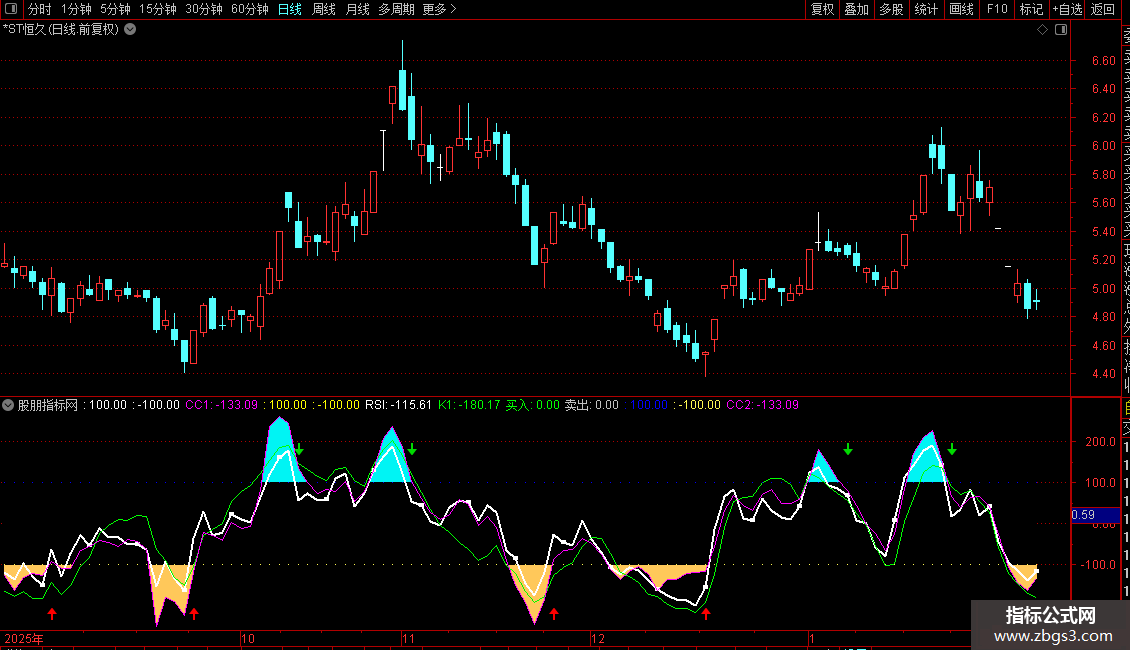Click the CC2: -133.09 value label
The height and width of the screenshot is (650, 1130).
pyautogui.click(x=762, y=405)
